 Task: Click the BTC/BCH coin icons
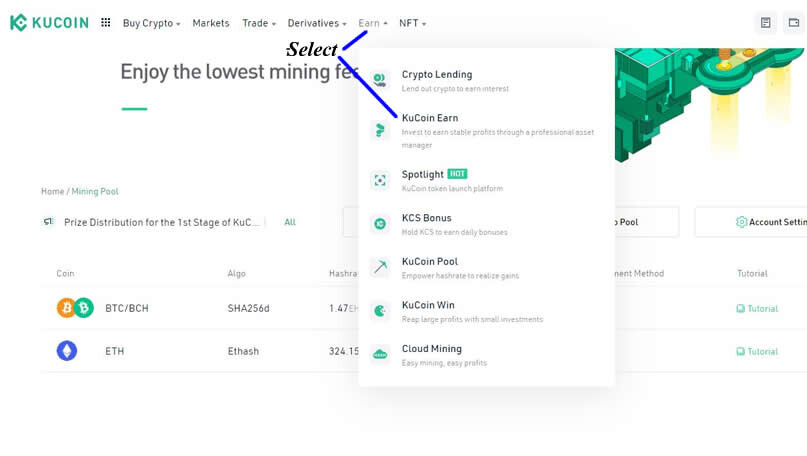click(x=75, y=308)
